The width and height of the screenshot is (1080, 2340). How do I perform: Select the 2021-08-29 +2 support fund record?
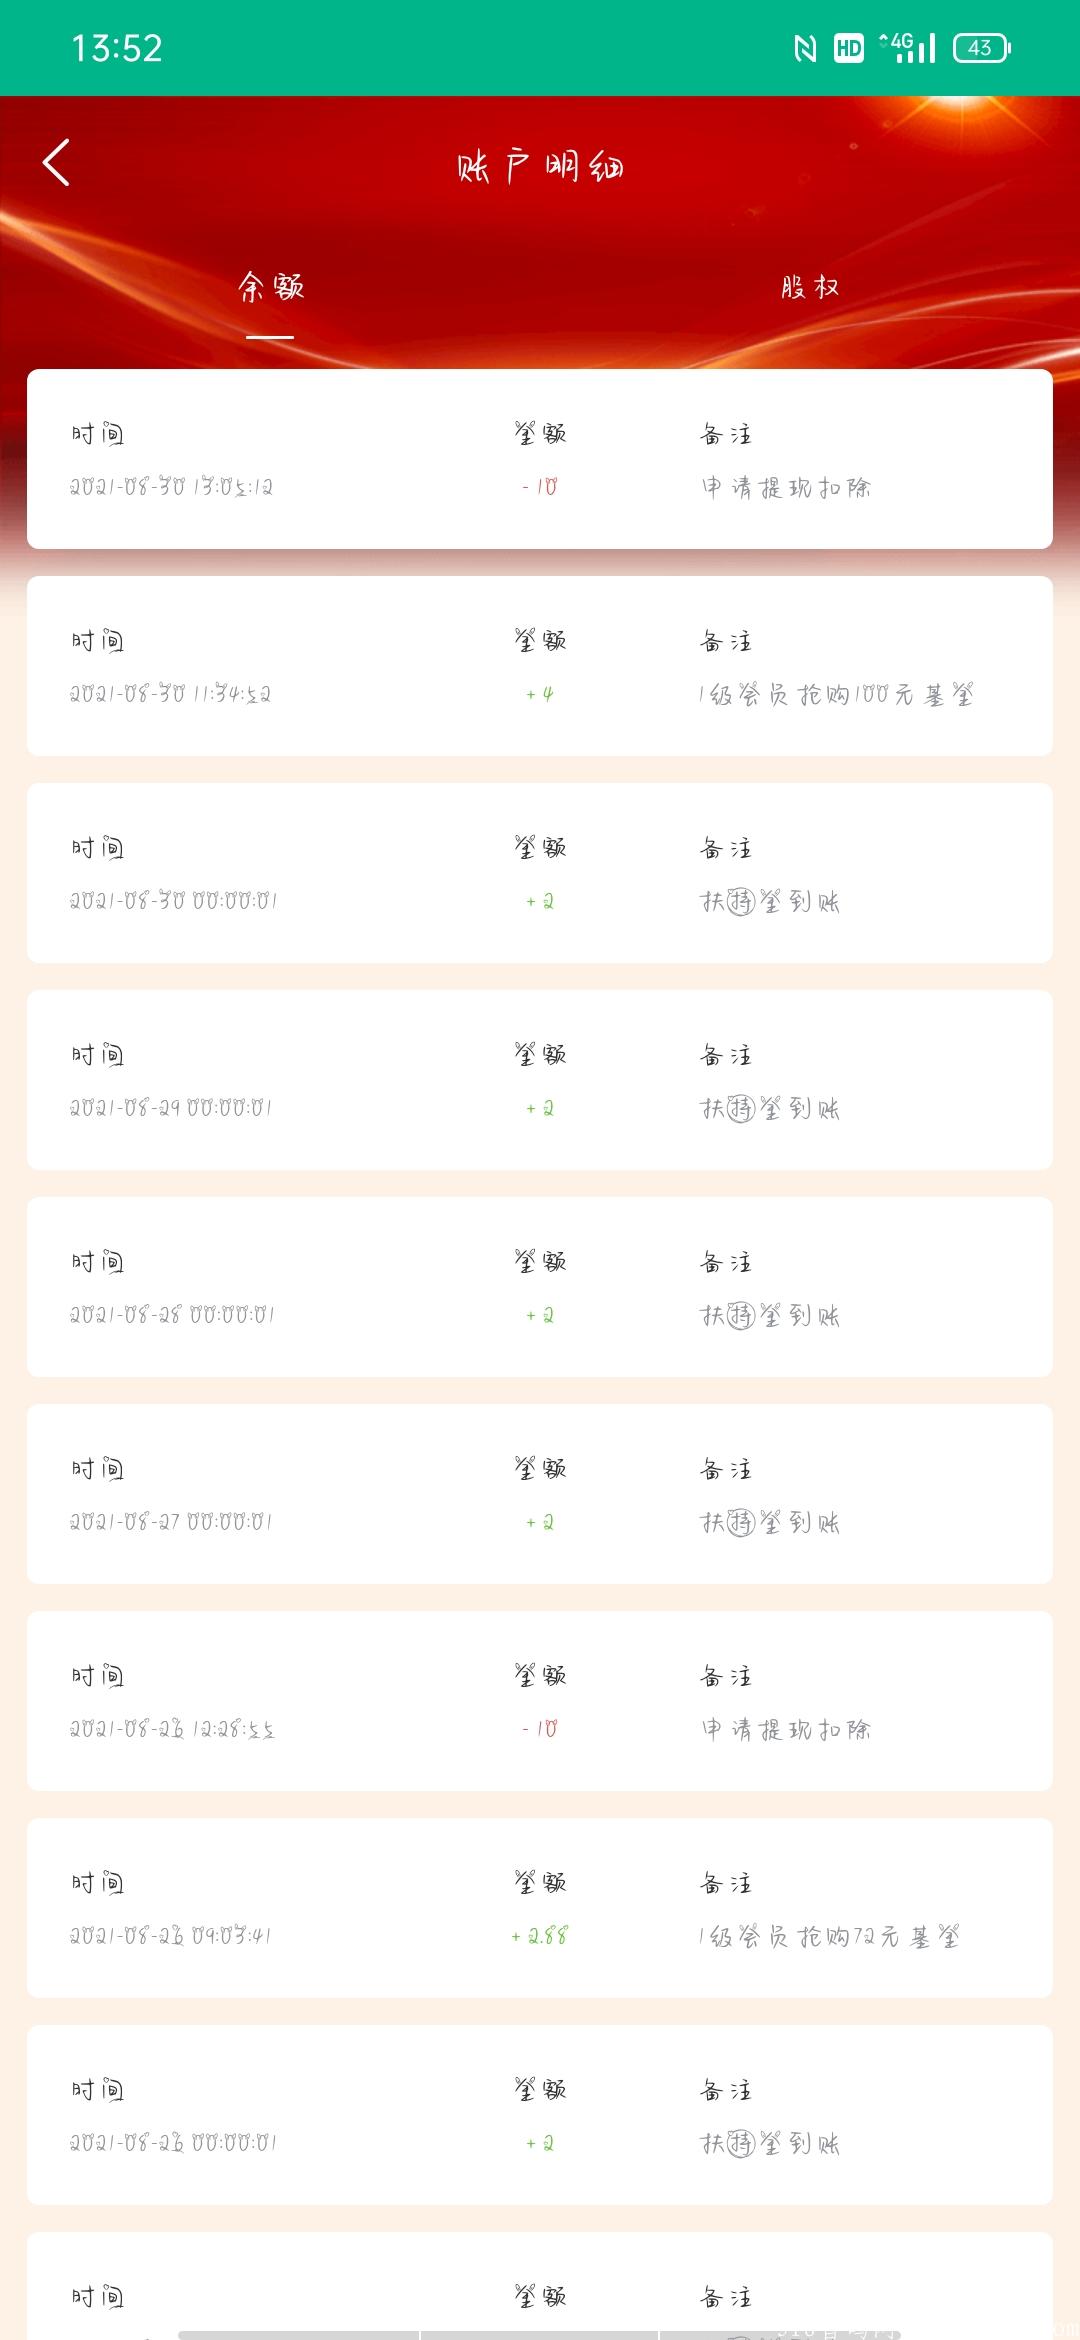click(540, 1080)
